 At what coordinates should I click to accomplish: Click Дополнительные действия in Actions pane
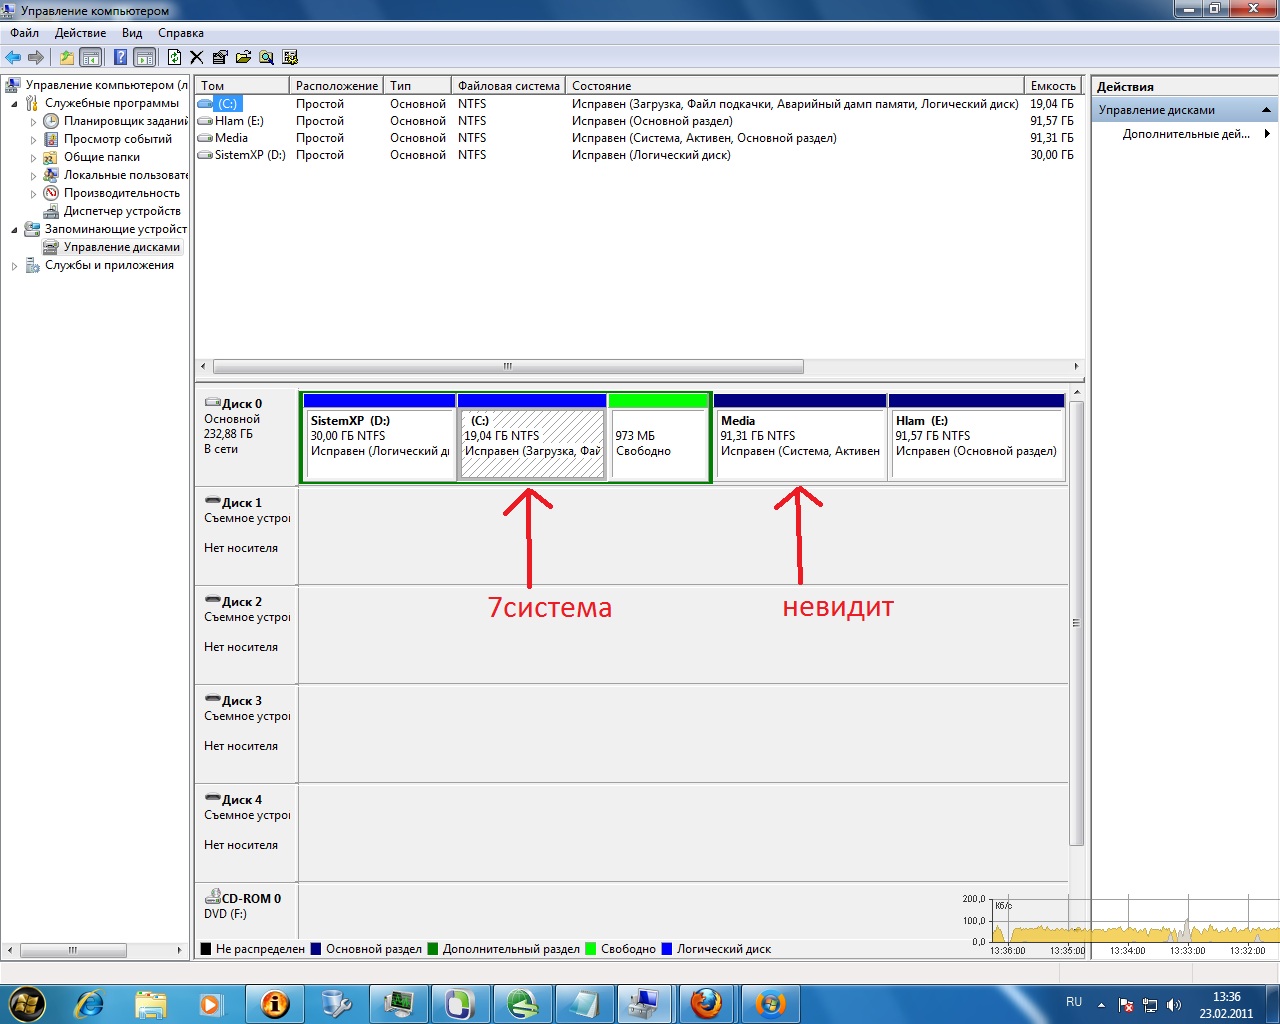(1185, 134)
